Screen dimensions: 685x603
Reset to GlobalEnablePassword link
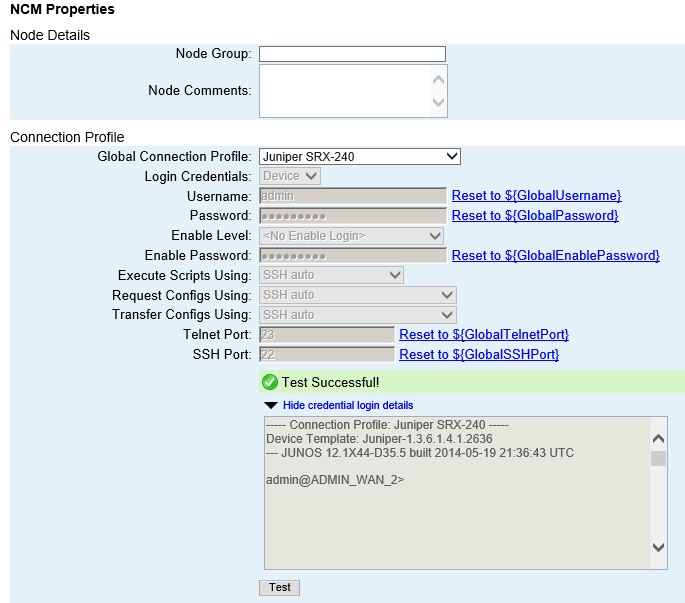pyautogui.click(x=555, y=256)
